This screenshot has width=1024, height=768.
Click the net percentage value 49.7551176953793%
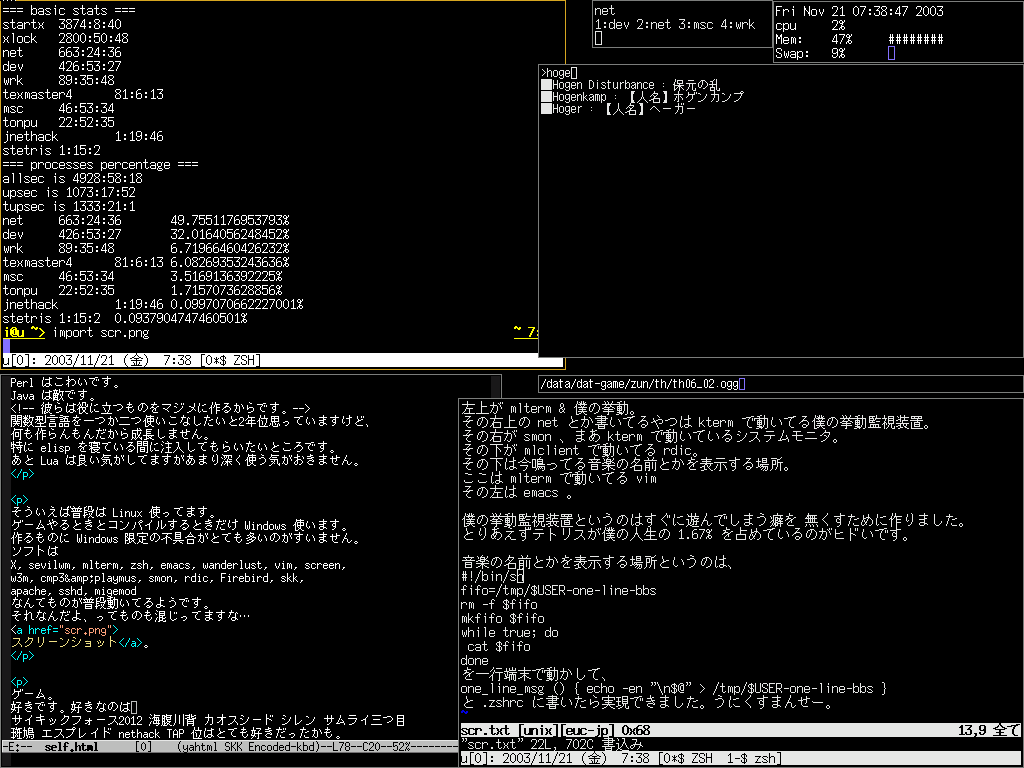(230, 221)
